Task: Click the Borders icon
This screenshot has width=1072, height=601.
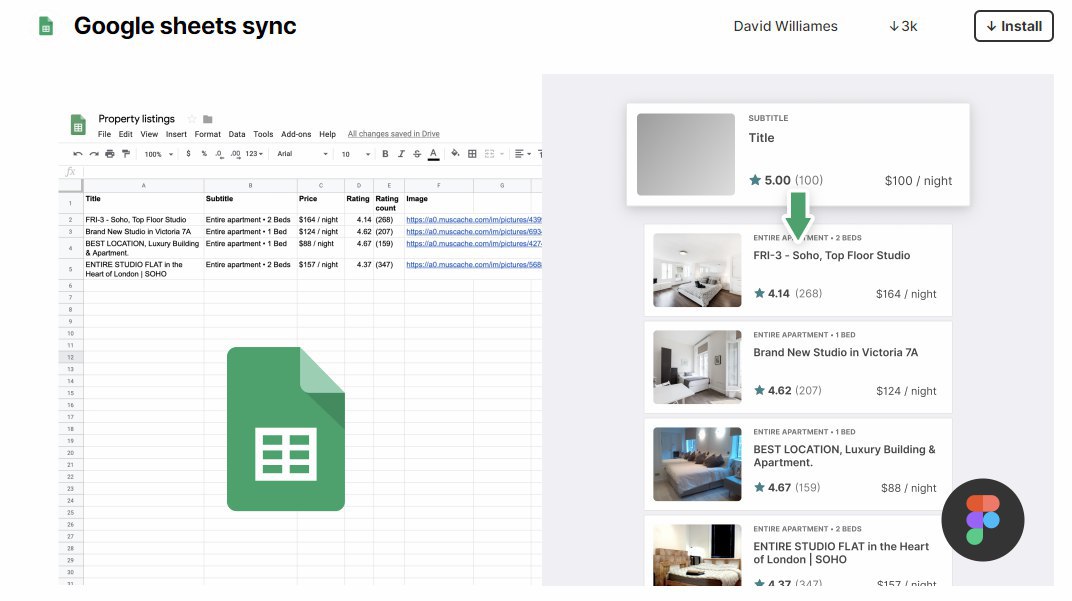Action: (472, 154)
